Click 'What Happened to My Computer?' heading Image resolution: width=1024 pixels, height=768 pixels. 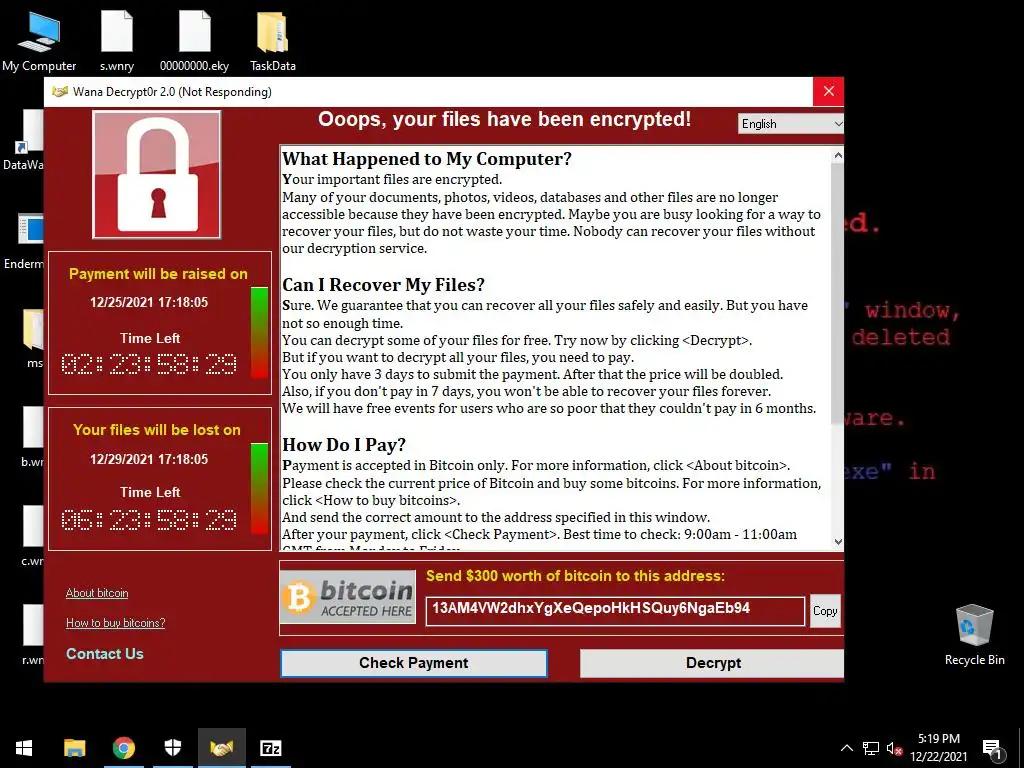pos(427,159)
